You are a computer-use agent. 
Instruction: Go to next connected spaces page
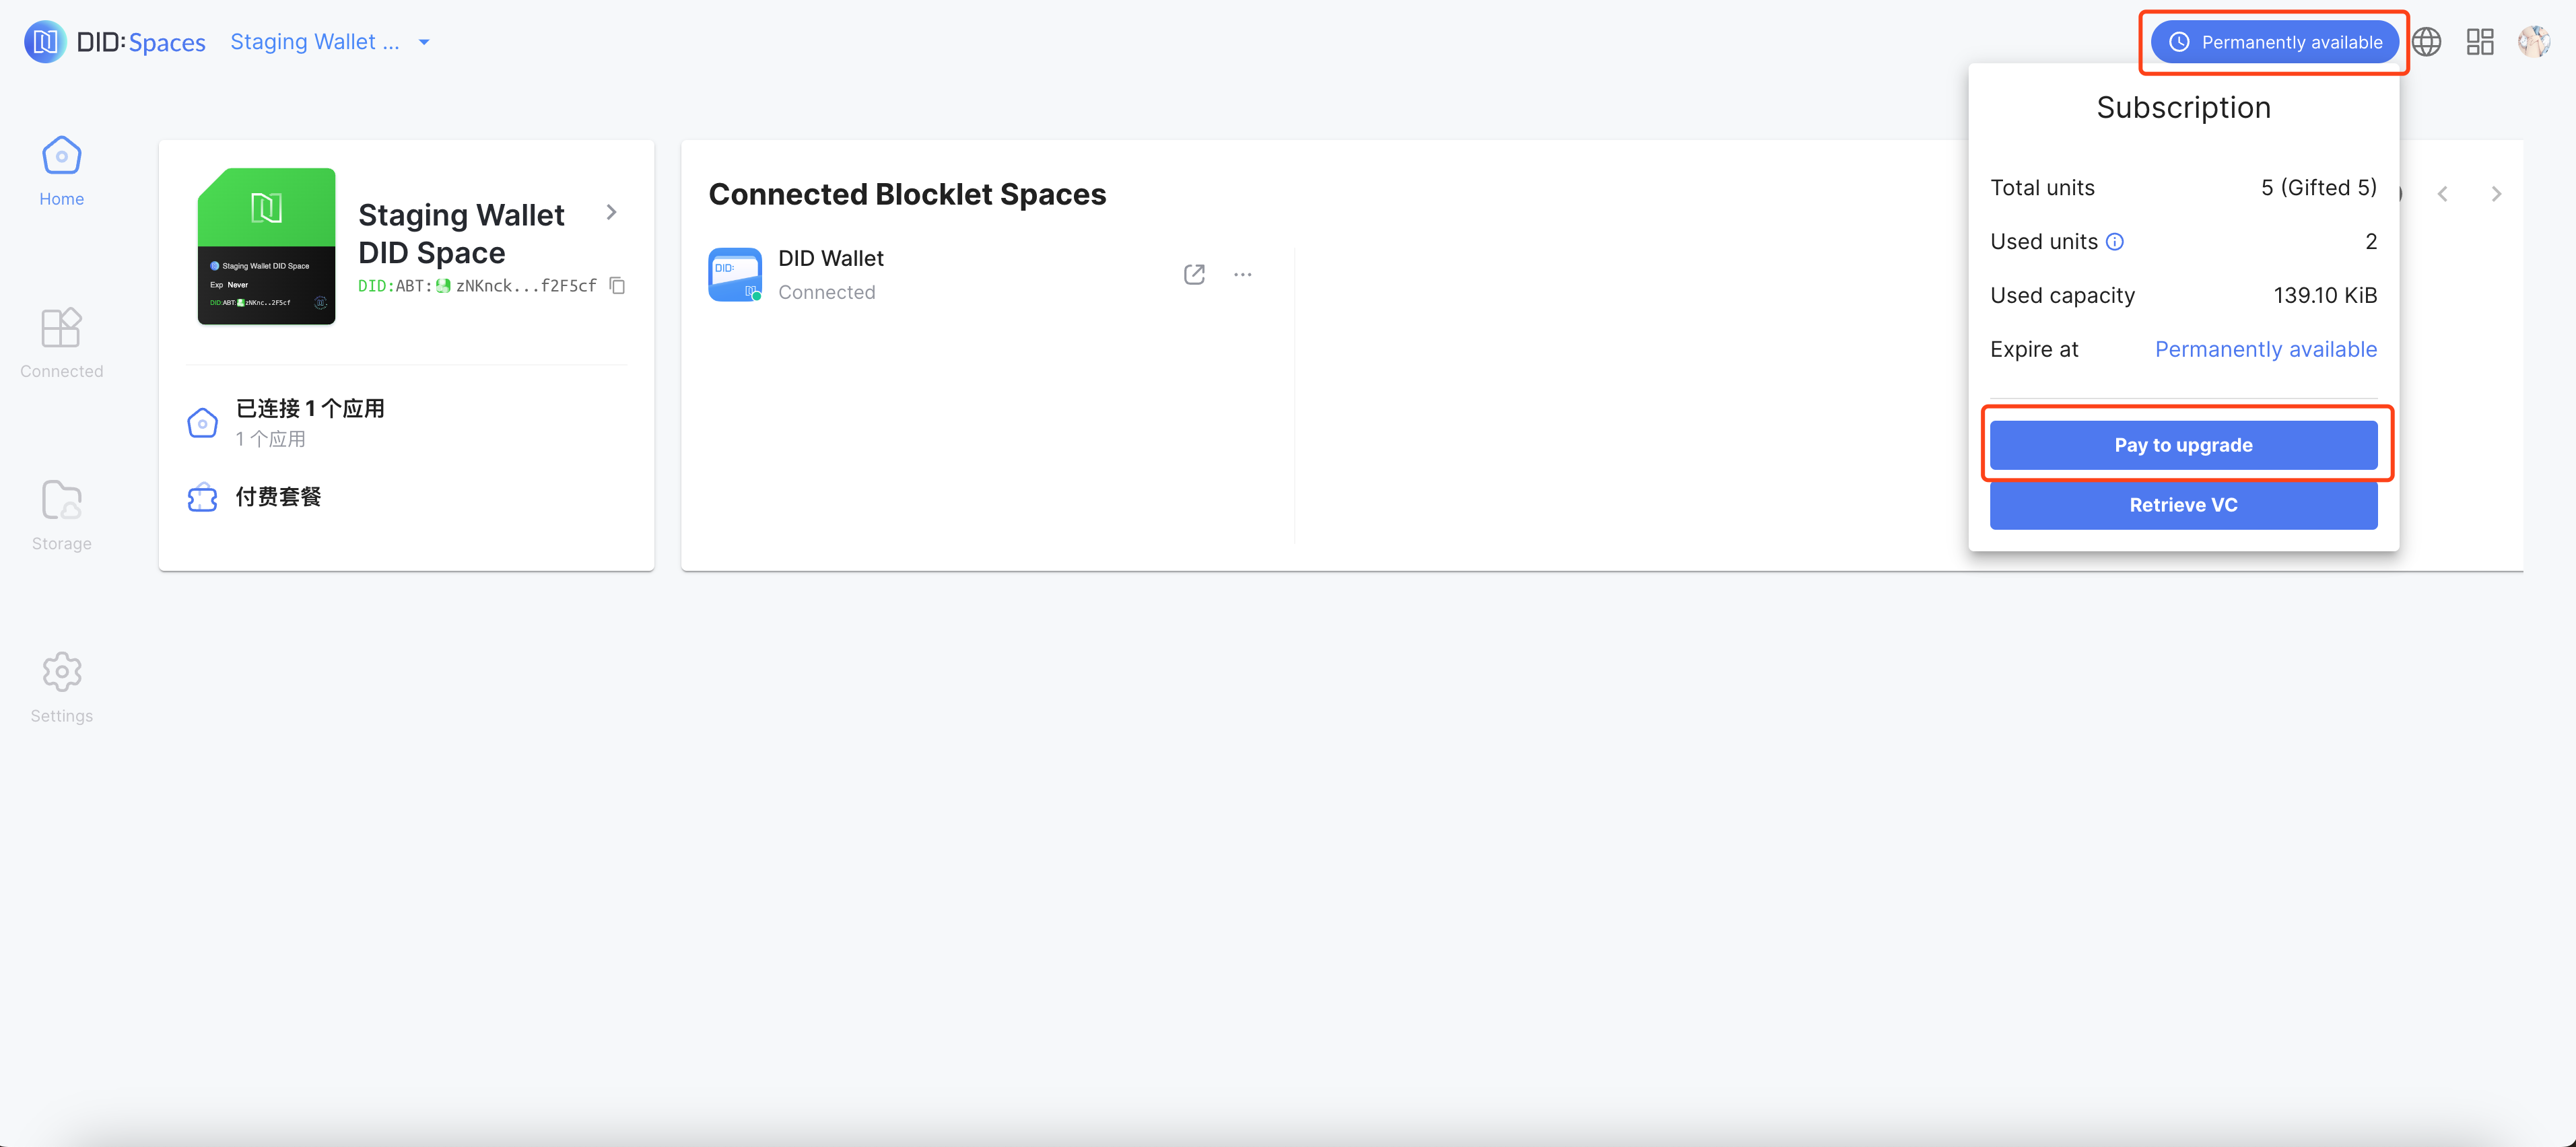click(x=2496, y=194)
